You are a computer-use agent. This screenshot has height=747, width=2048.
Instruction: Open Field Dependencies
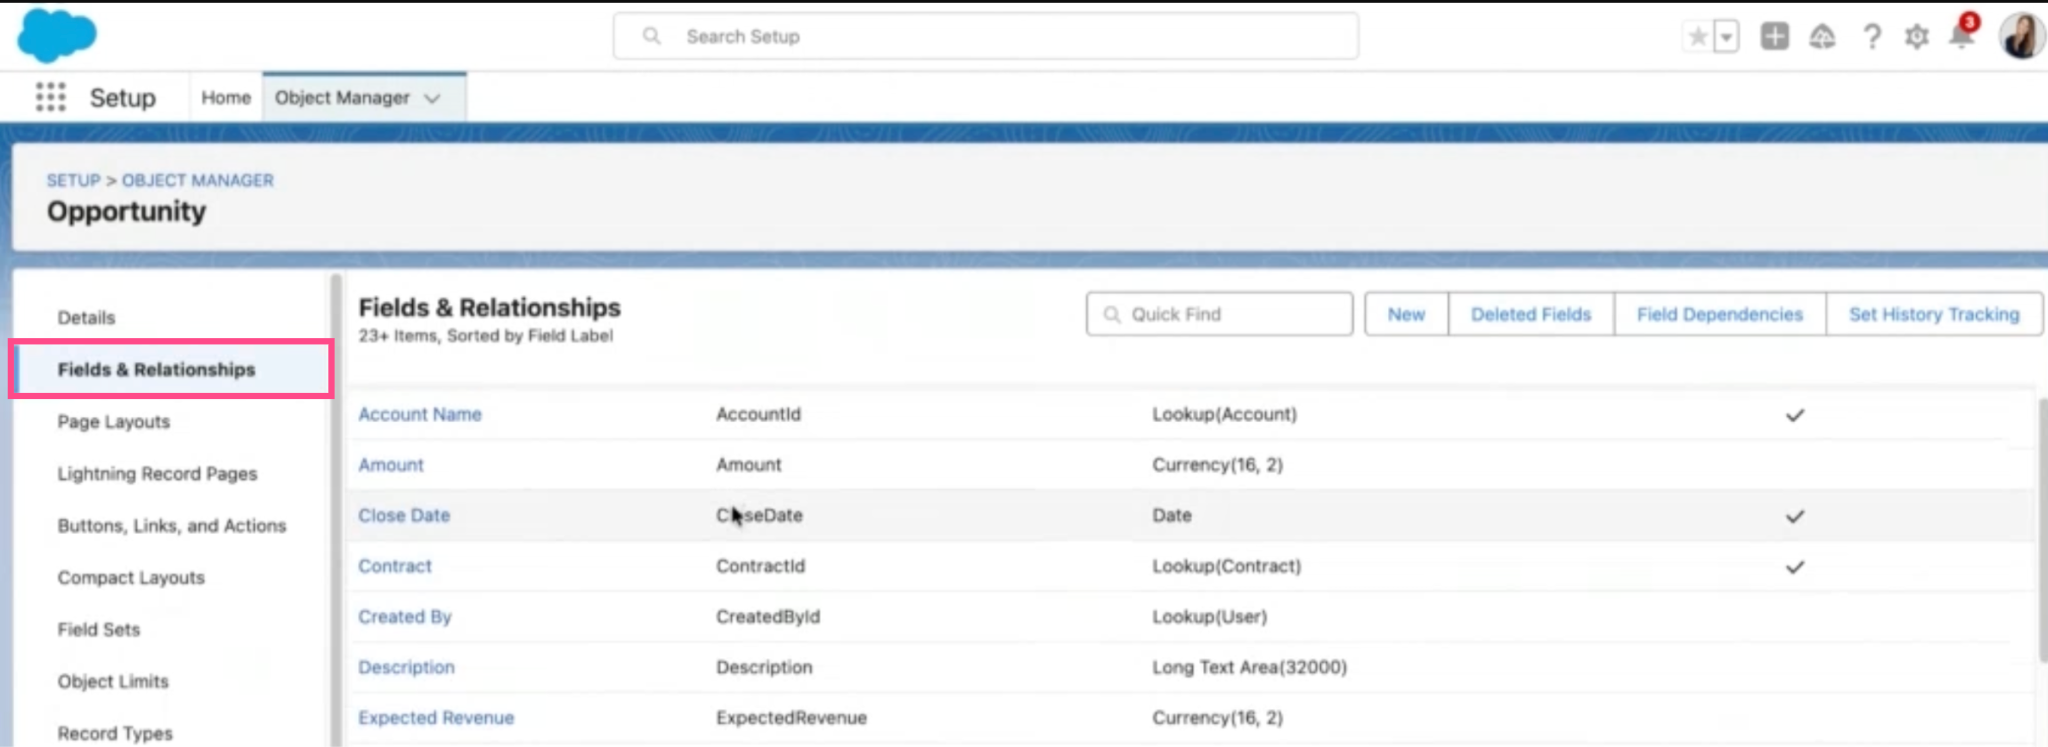click(1719, 314)
